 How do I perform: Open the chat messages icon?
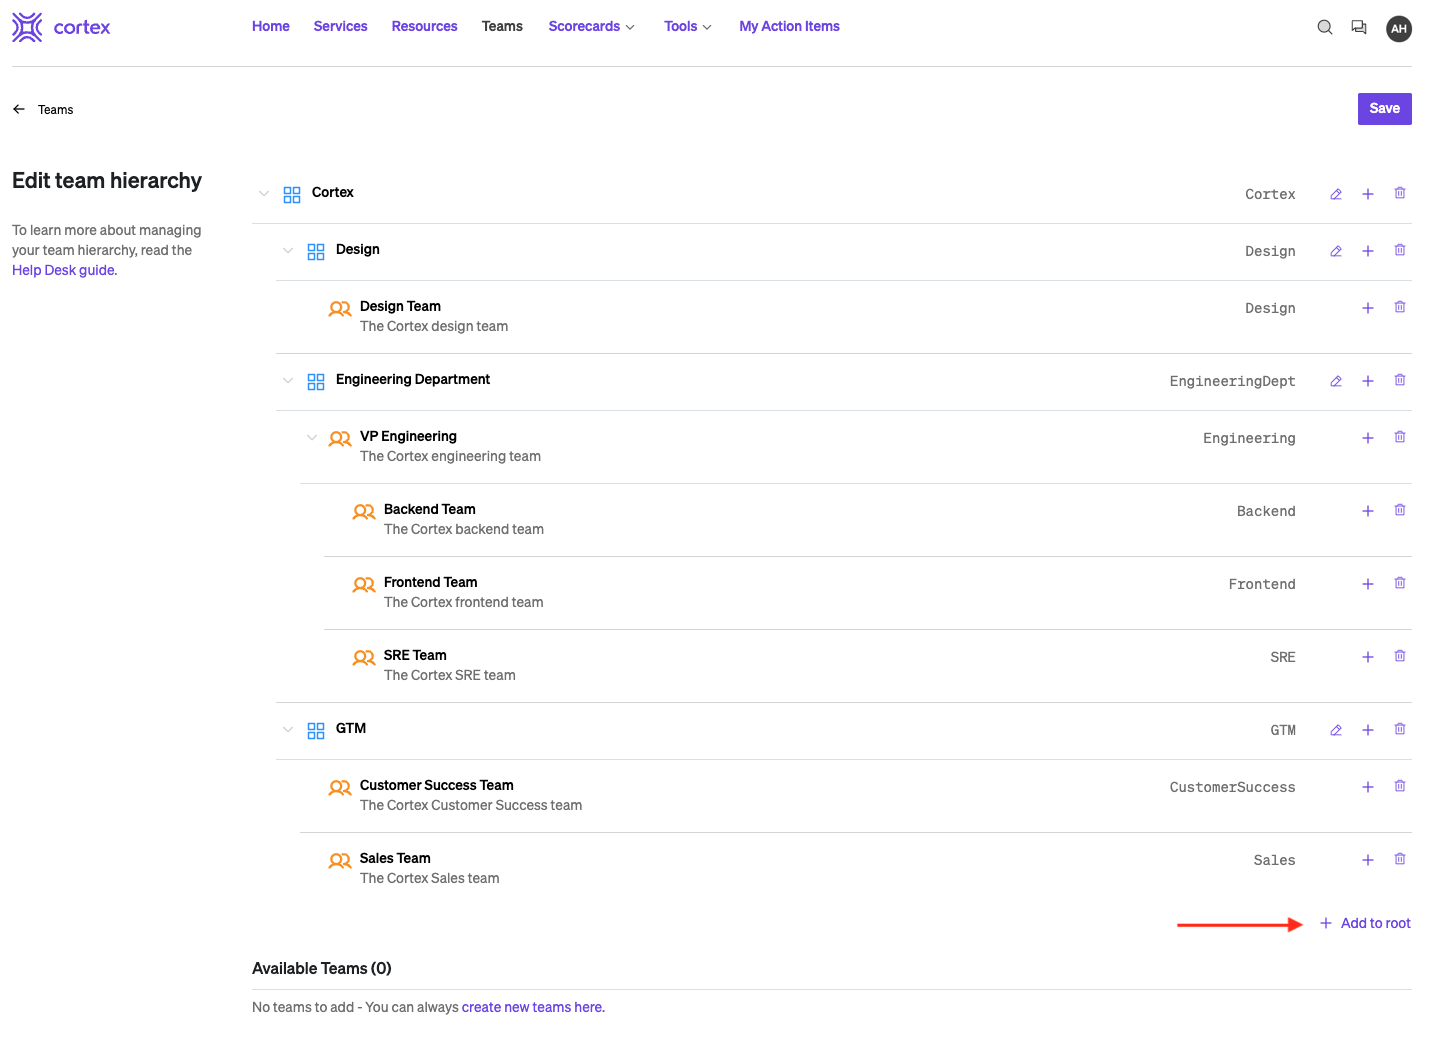1359,28
